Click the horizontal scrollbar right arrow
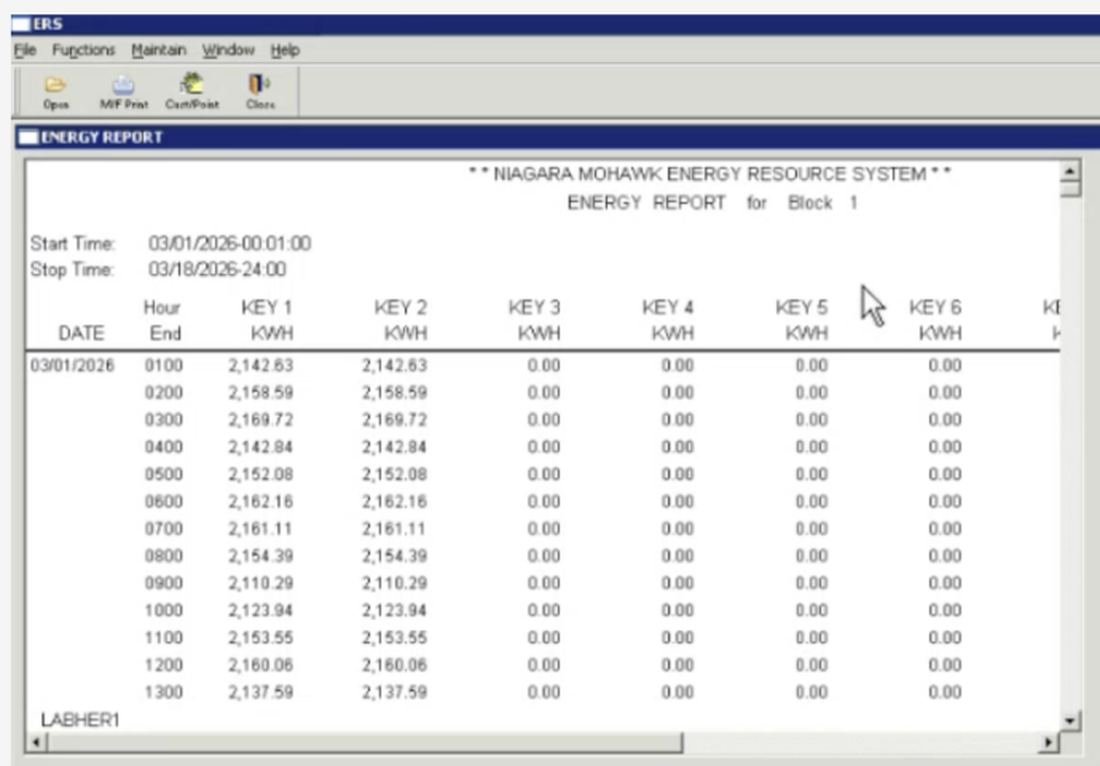 point(1049,742)
